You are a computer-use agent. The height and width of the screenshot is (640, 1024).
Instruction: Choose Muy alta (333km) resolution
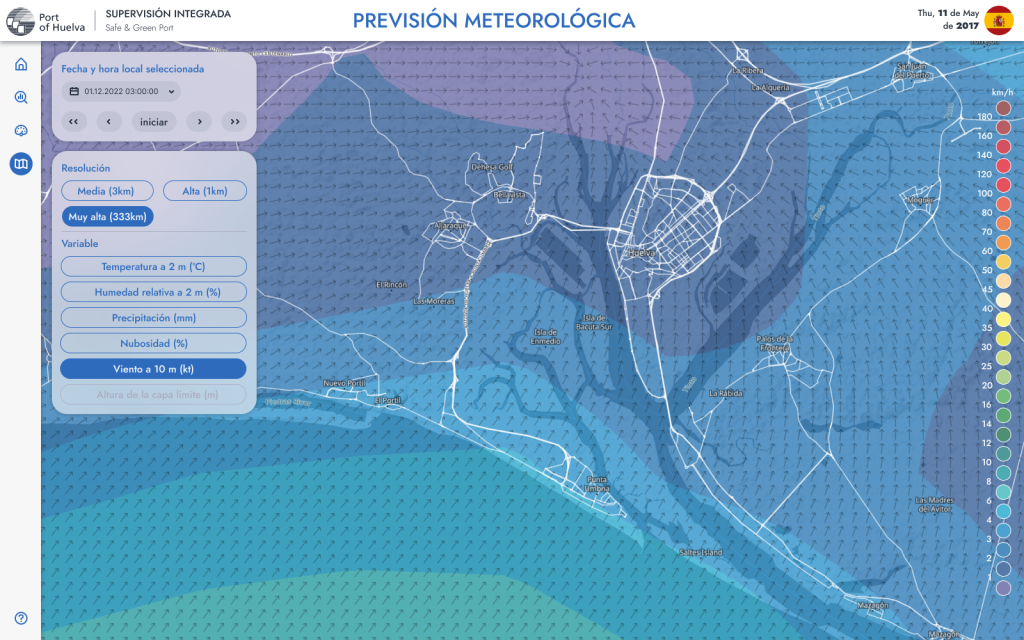(x=107, y=216)
